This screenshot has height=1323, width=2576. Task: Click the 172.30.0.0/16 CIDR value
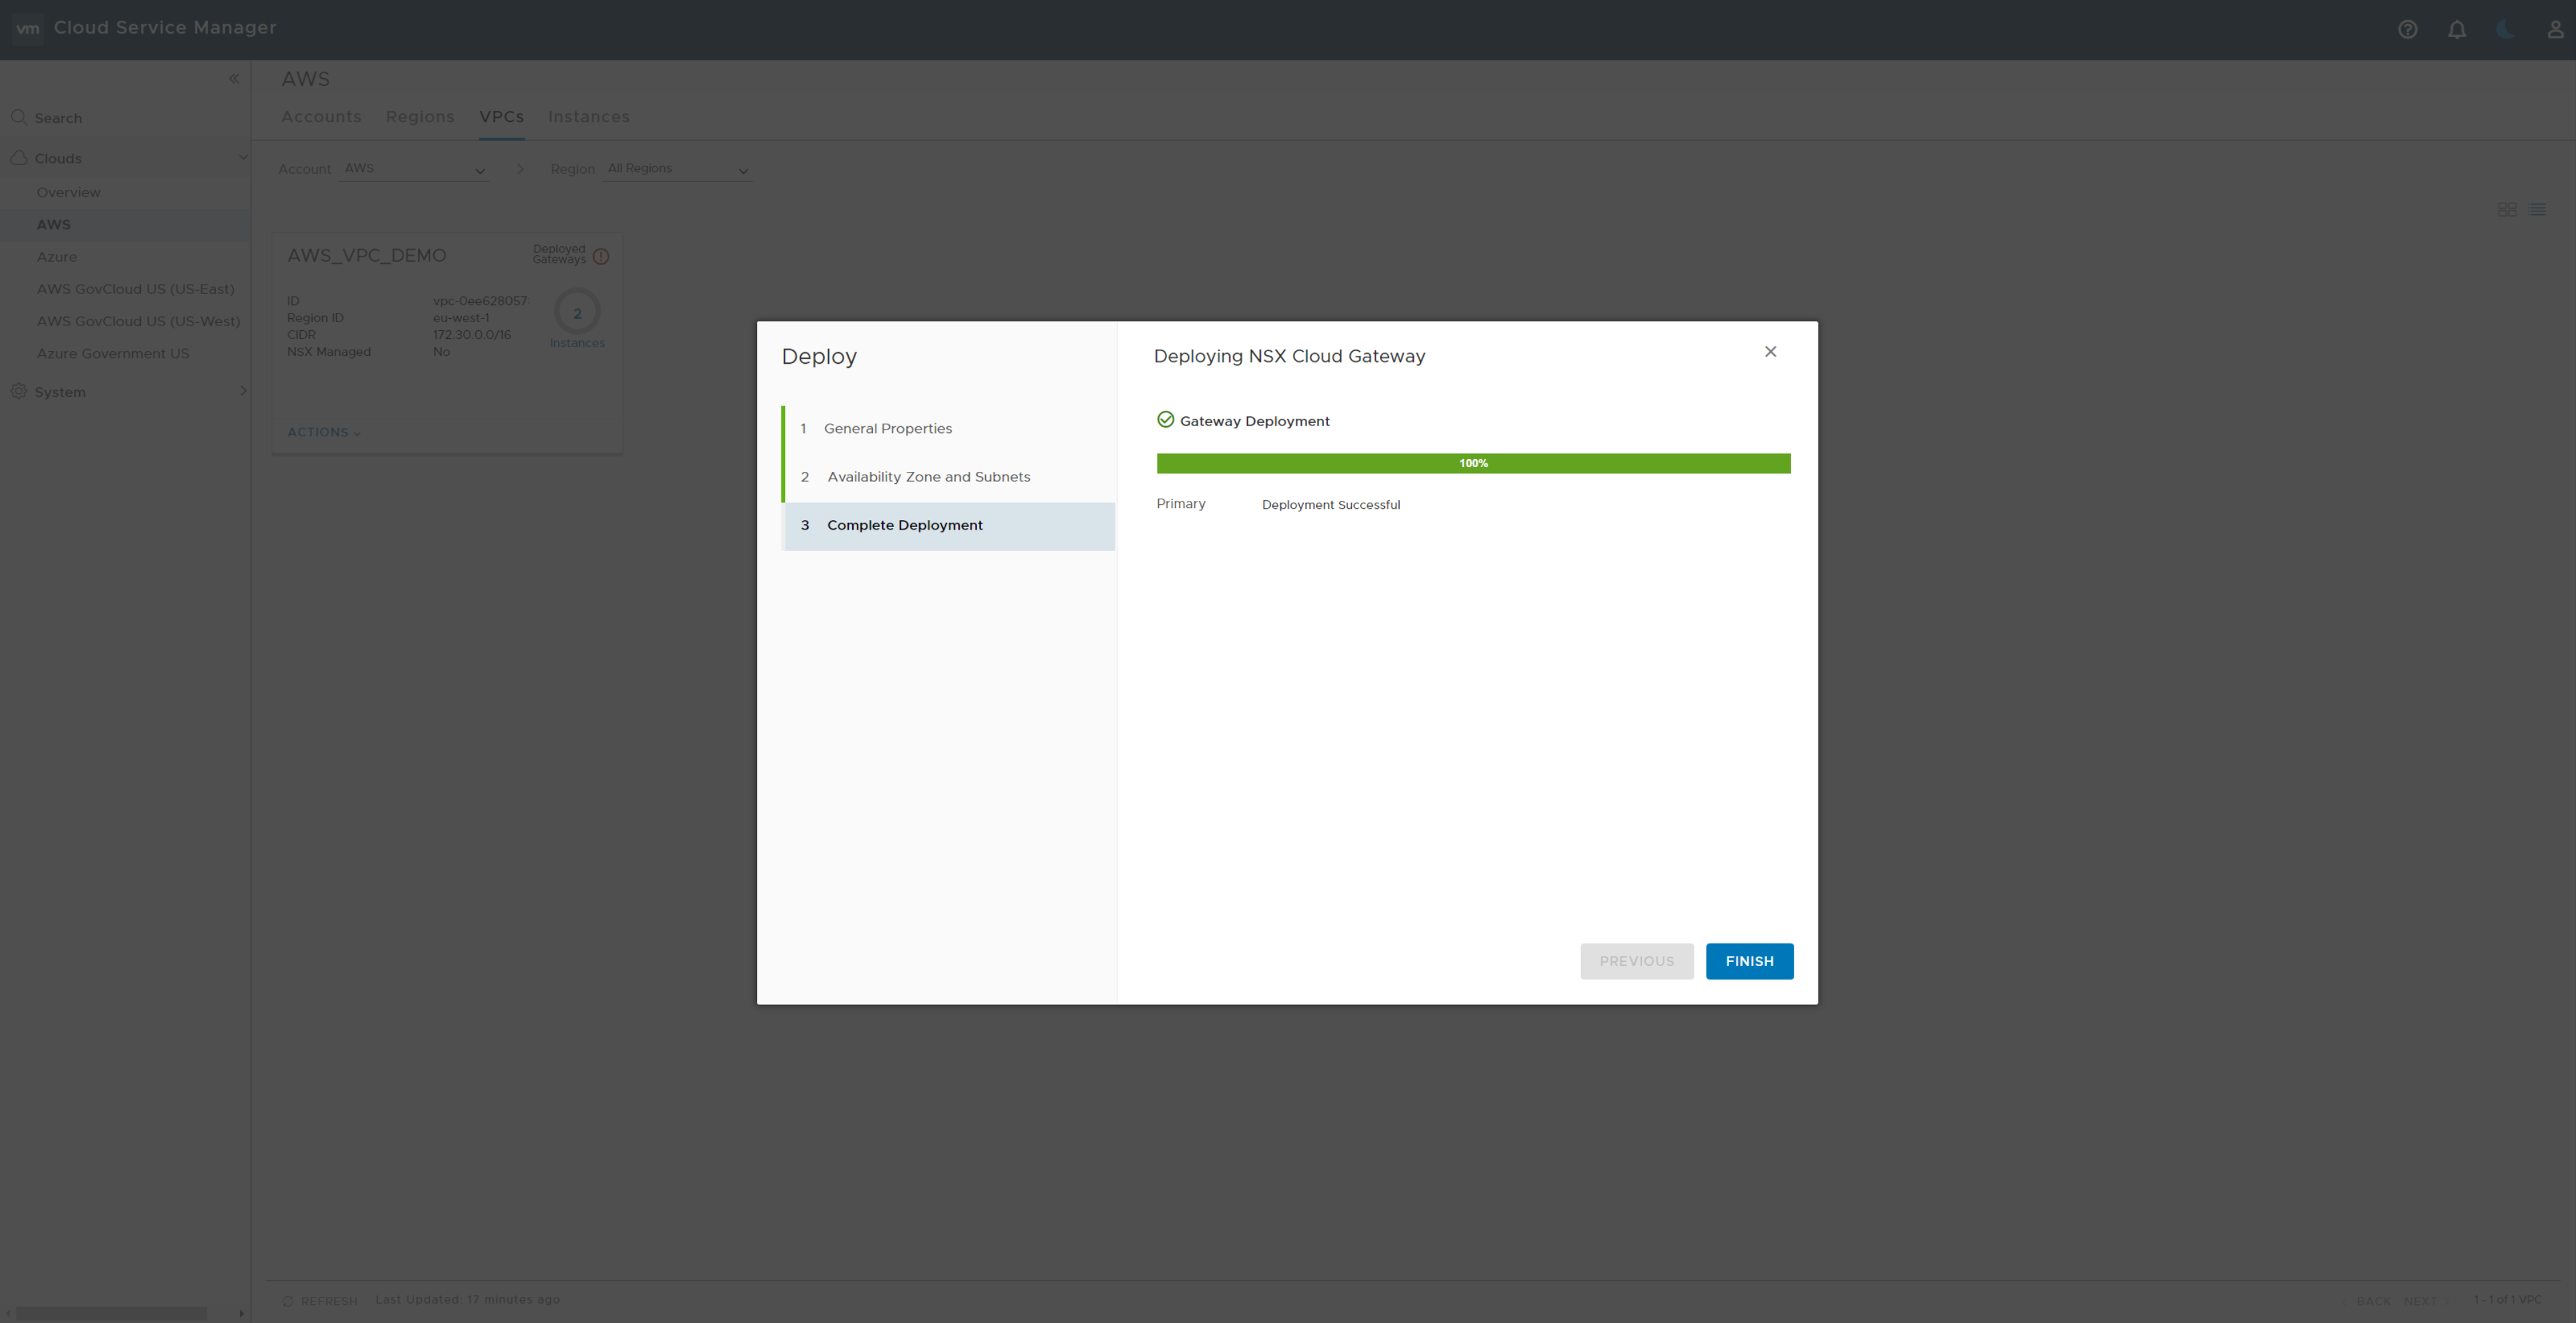[x=472, y=335]
